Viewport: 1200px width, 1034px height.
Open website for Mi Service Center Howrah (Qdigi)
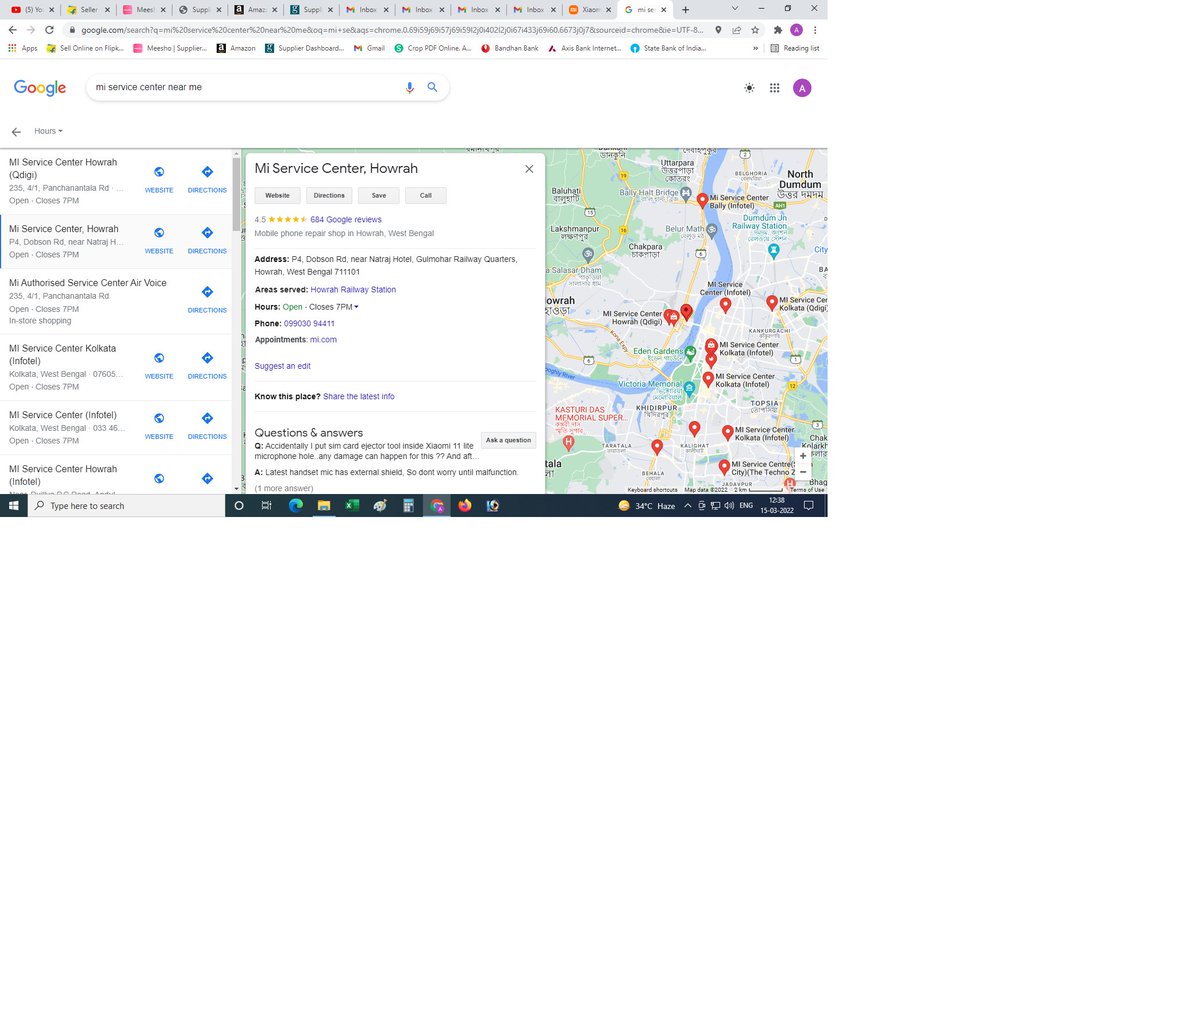click(x=159, y=178)
